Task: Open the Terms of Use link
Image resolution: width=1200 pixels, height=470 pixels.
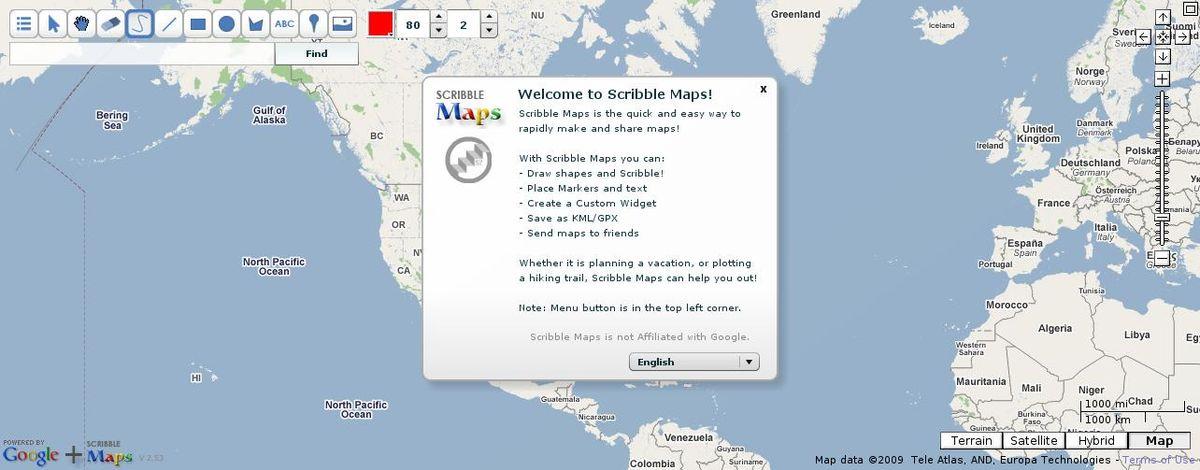Action: (1160, 460)
